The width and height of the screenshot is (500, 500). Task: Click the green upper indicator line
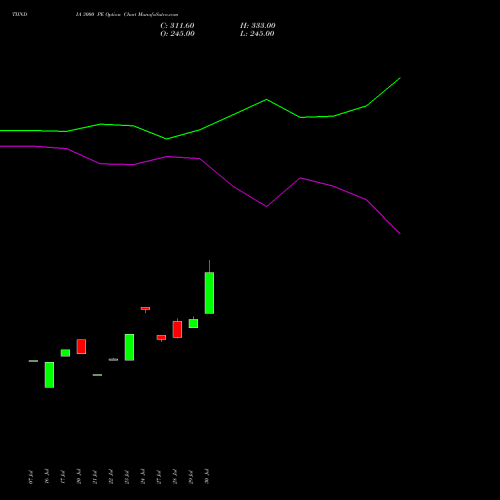[x=233, y=114]
